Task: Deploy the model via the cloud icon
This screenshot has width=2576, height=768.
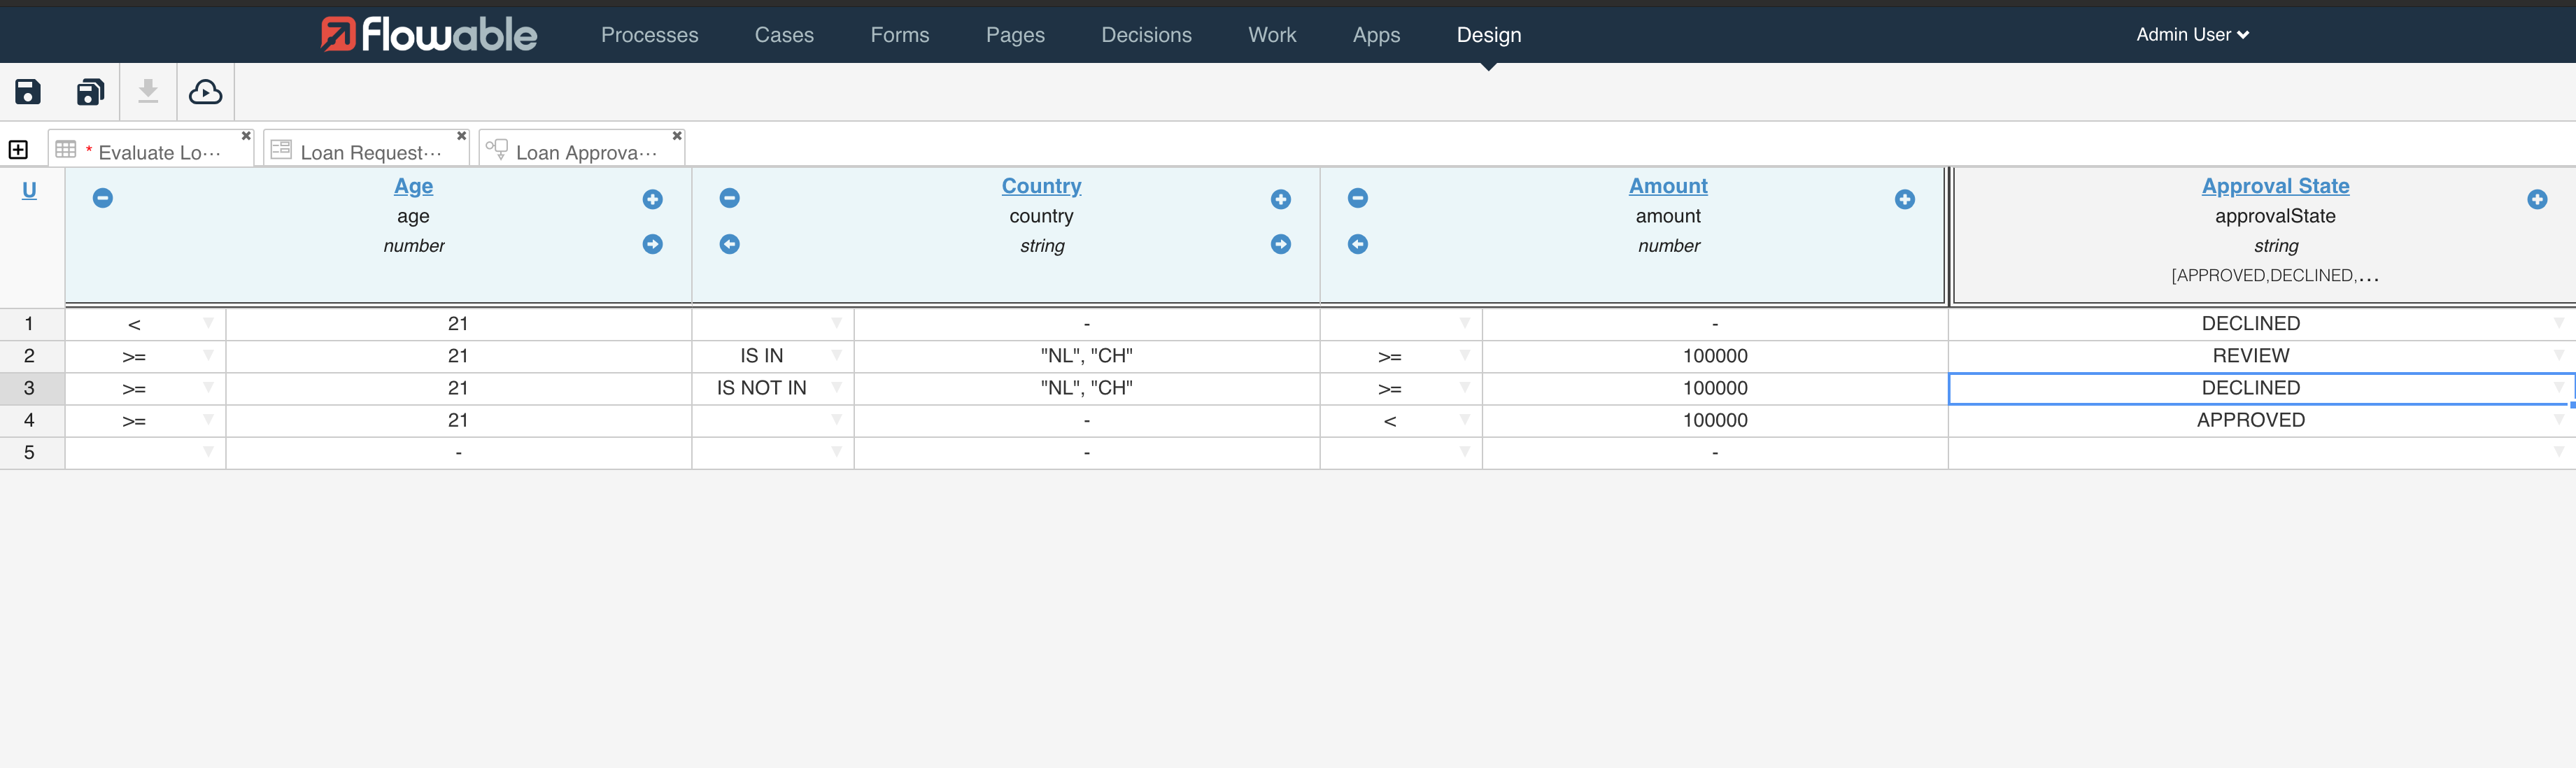Action: coord(205,92)
